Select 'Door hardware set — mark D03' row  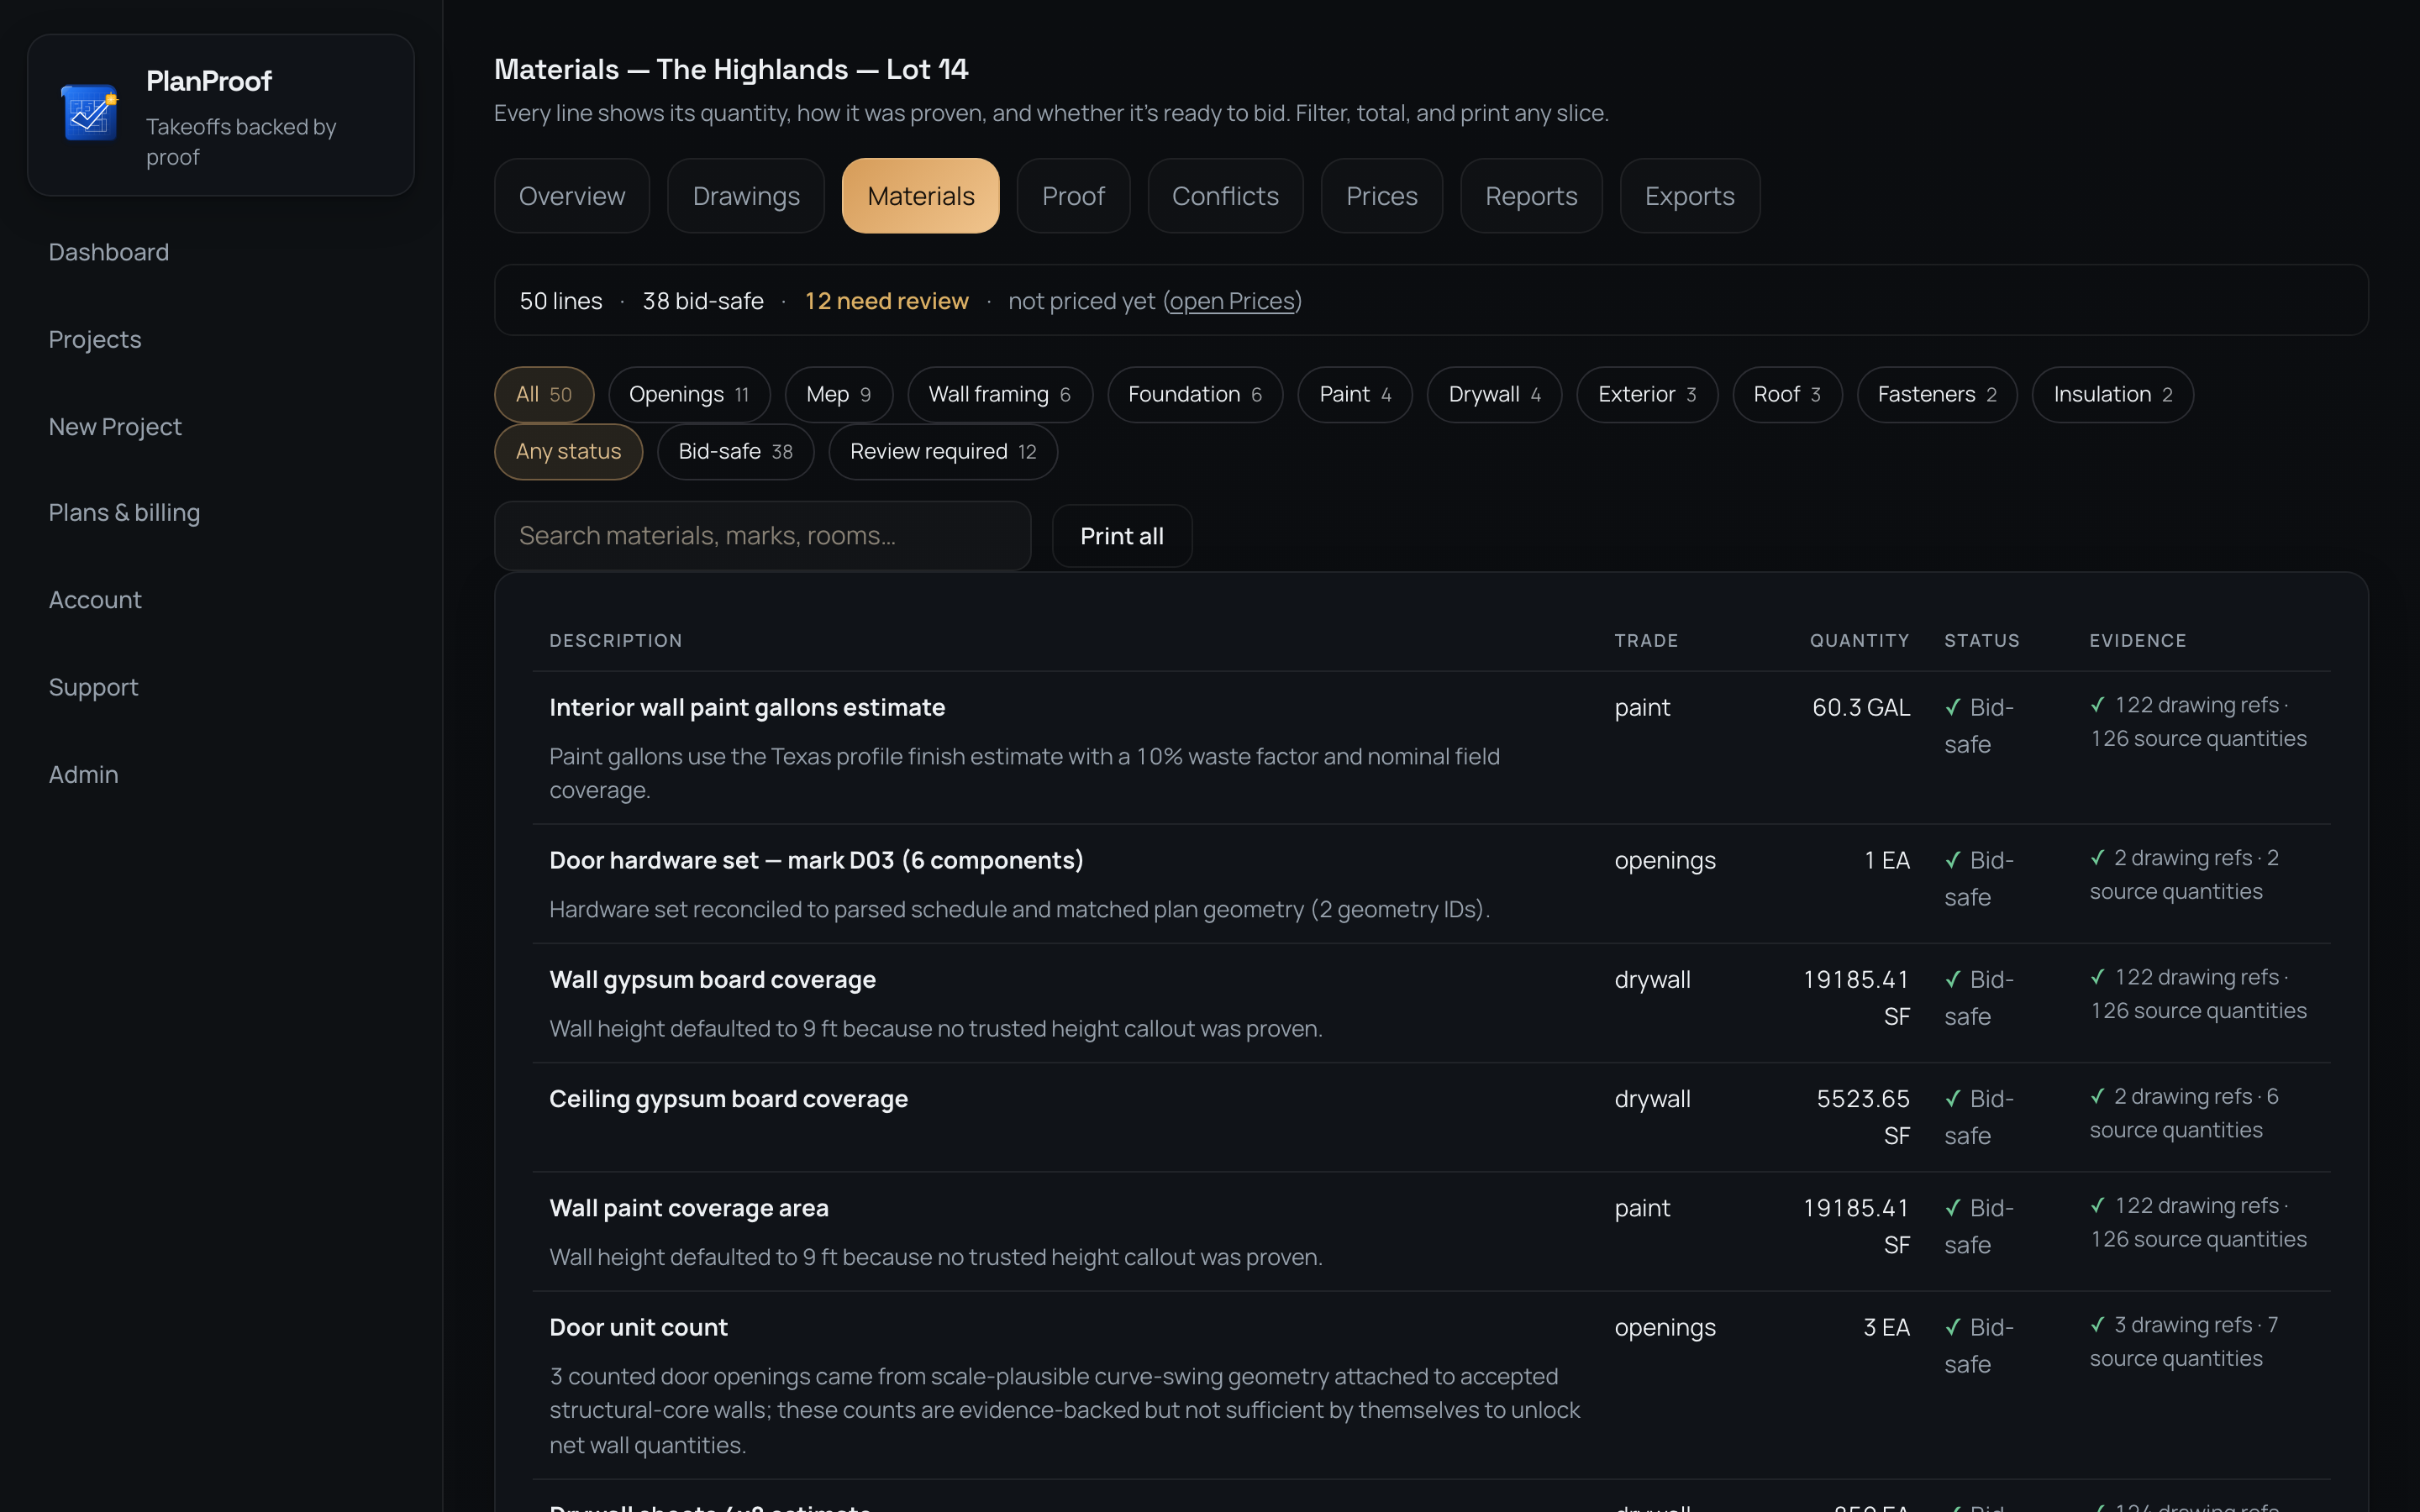[x=1431, y=884]
